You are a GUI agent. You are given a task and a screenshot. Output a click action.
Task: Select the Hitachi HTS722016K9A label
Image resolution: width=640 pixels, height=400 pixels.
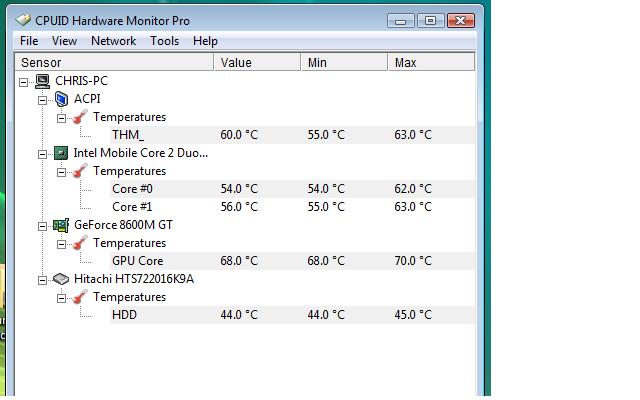134,279
